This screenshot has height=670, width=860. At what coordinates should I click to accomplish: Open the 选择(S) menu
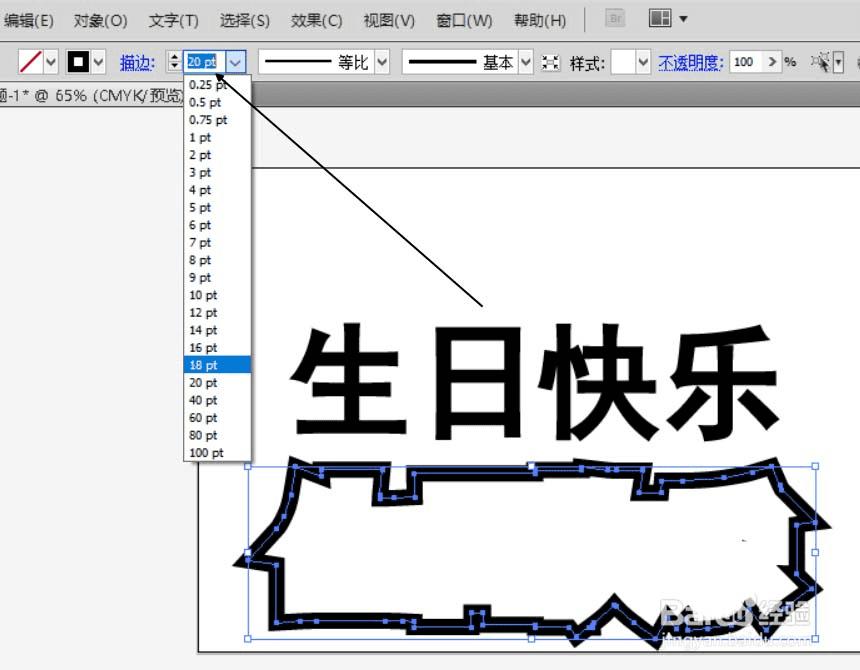(245, 21)
